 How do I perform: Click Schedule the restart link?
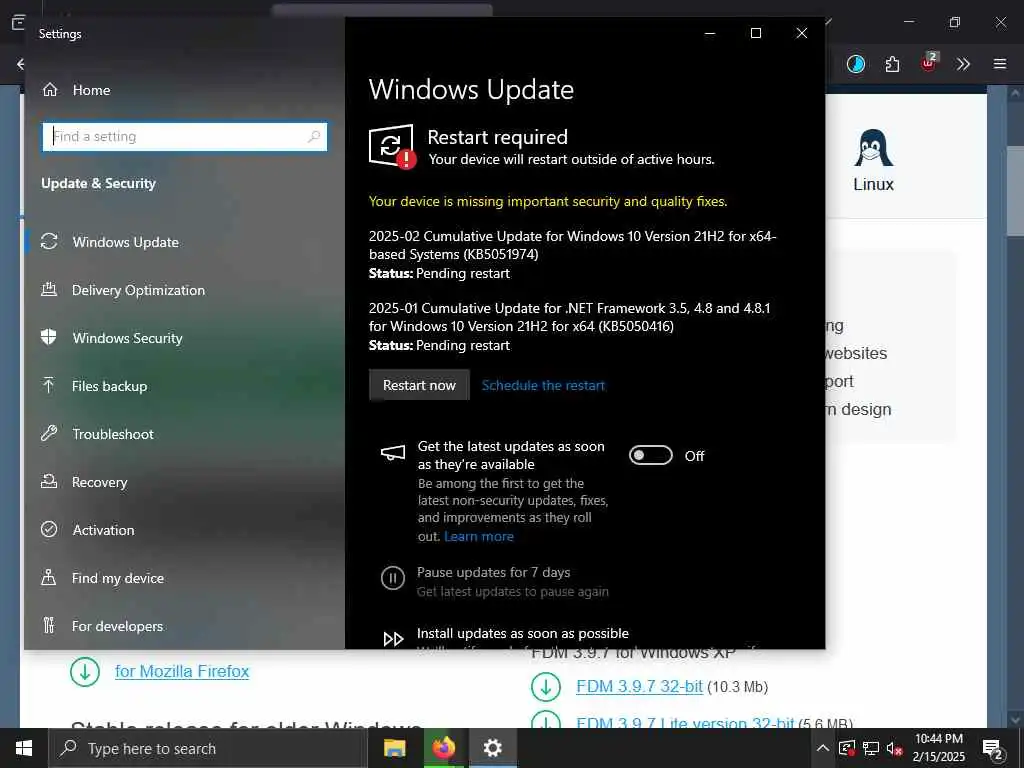click(543, 385)
